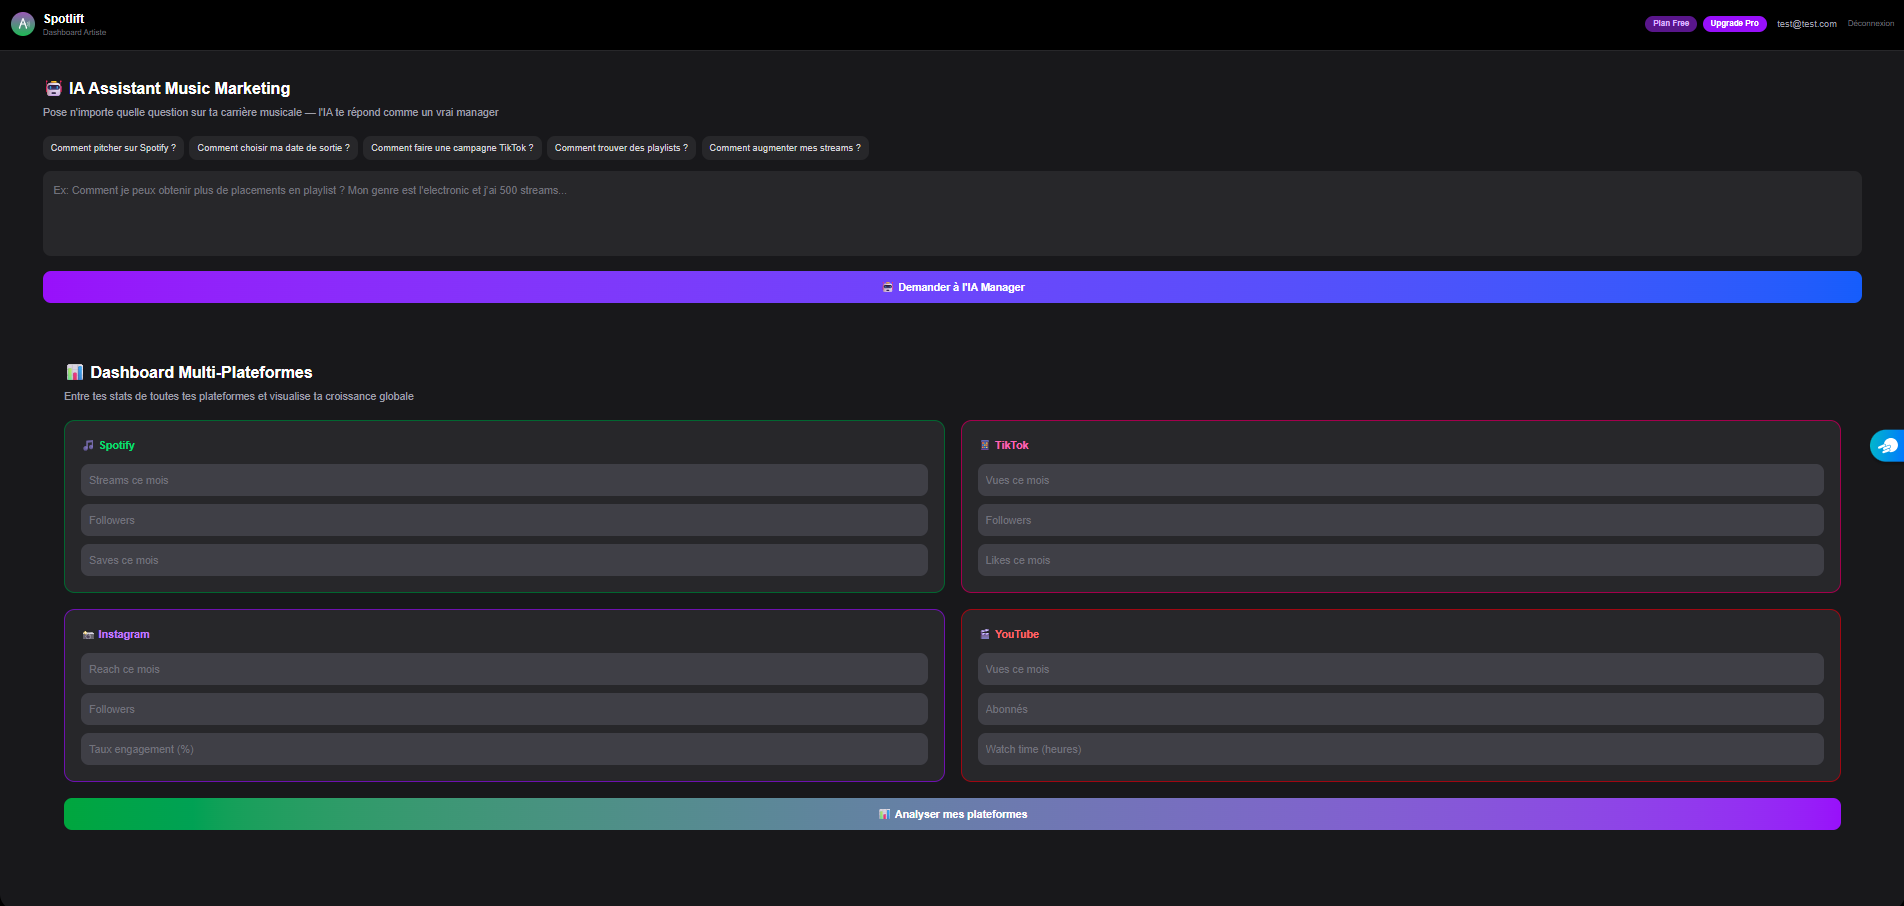Select 'Comment choisir ma date de sortie ?' chip
This screenshot has width=1904, height=906.
point(273,148)
